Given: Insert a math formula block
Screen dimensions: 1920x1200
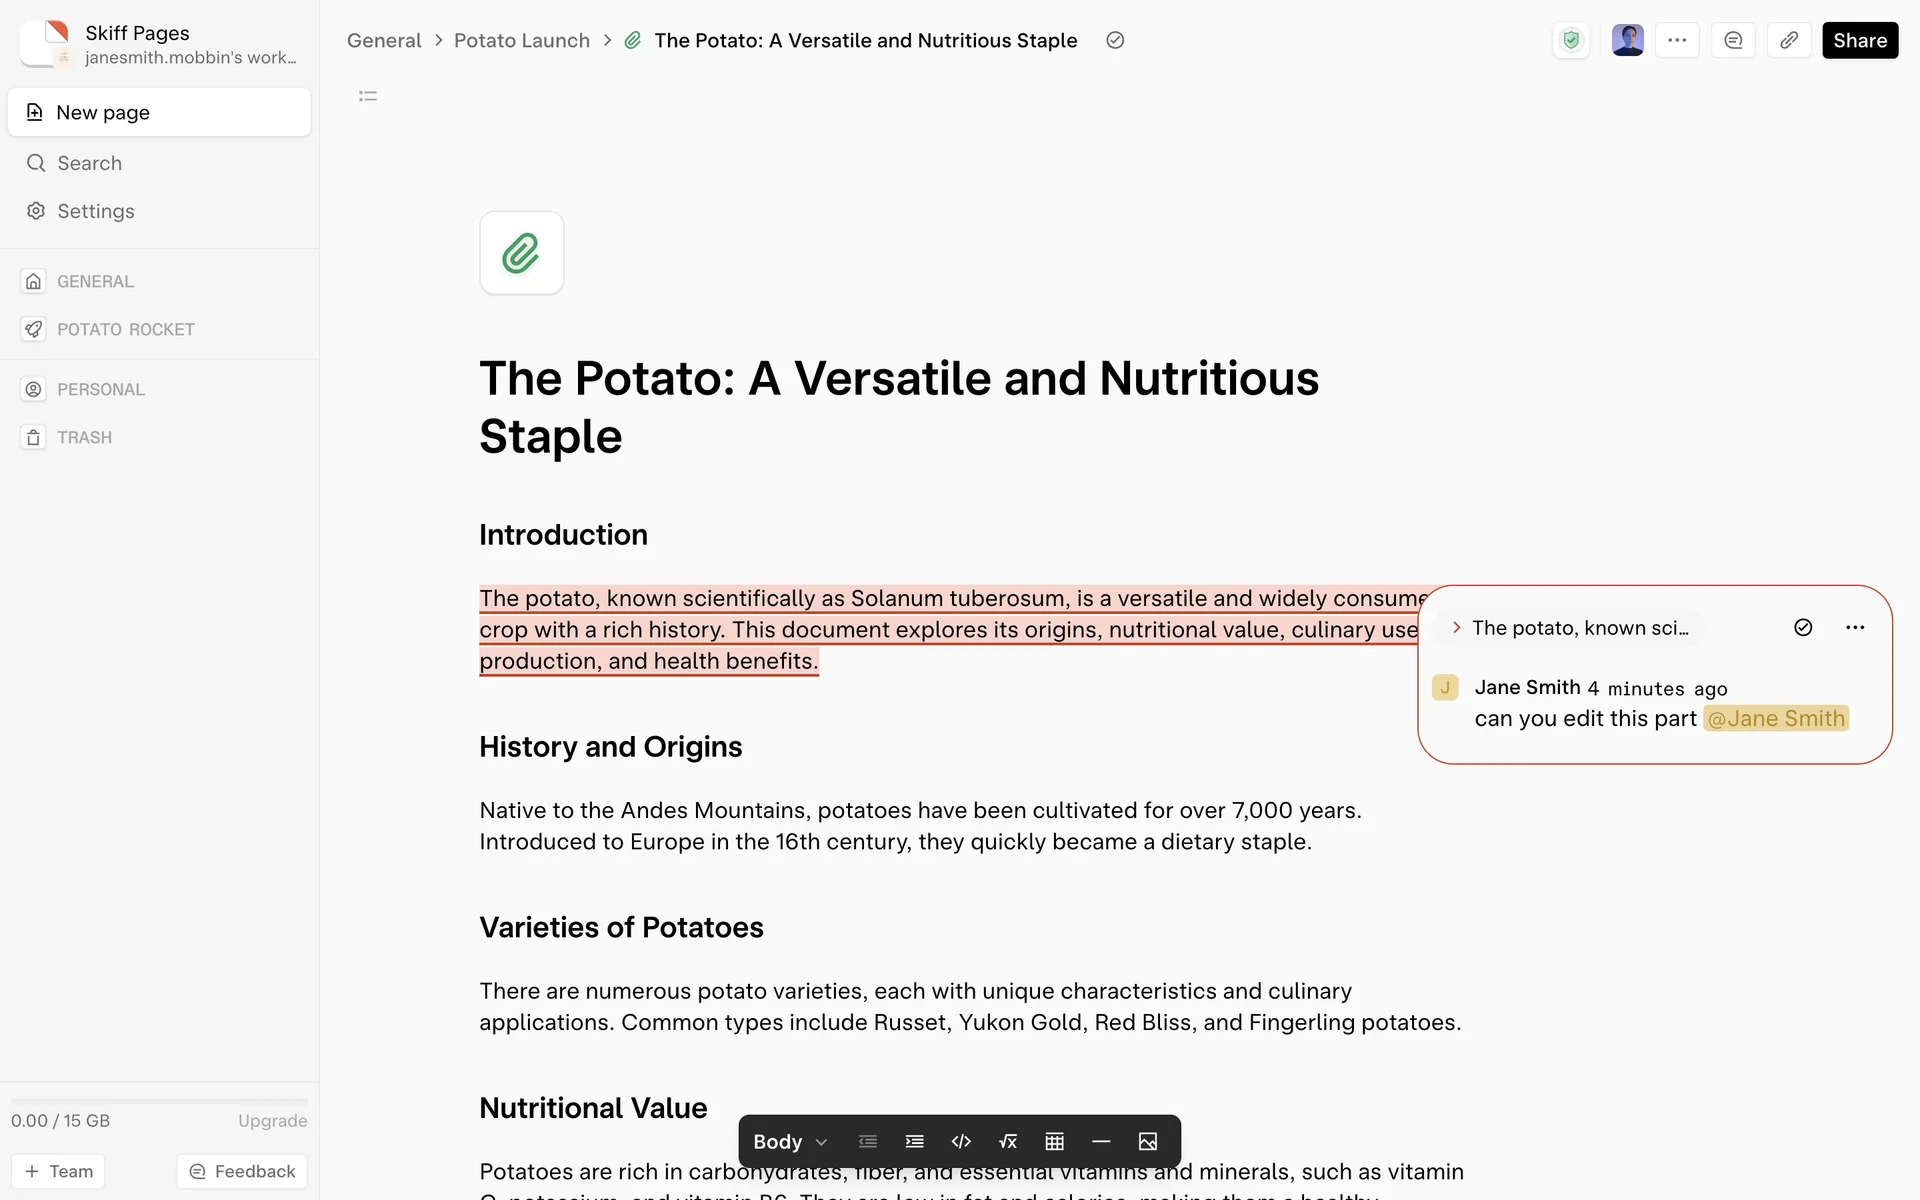Looking at the screenshot, I should click(x=1008, y=1141).
